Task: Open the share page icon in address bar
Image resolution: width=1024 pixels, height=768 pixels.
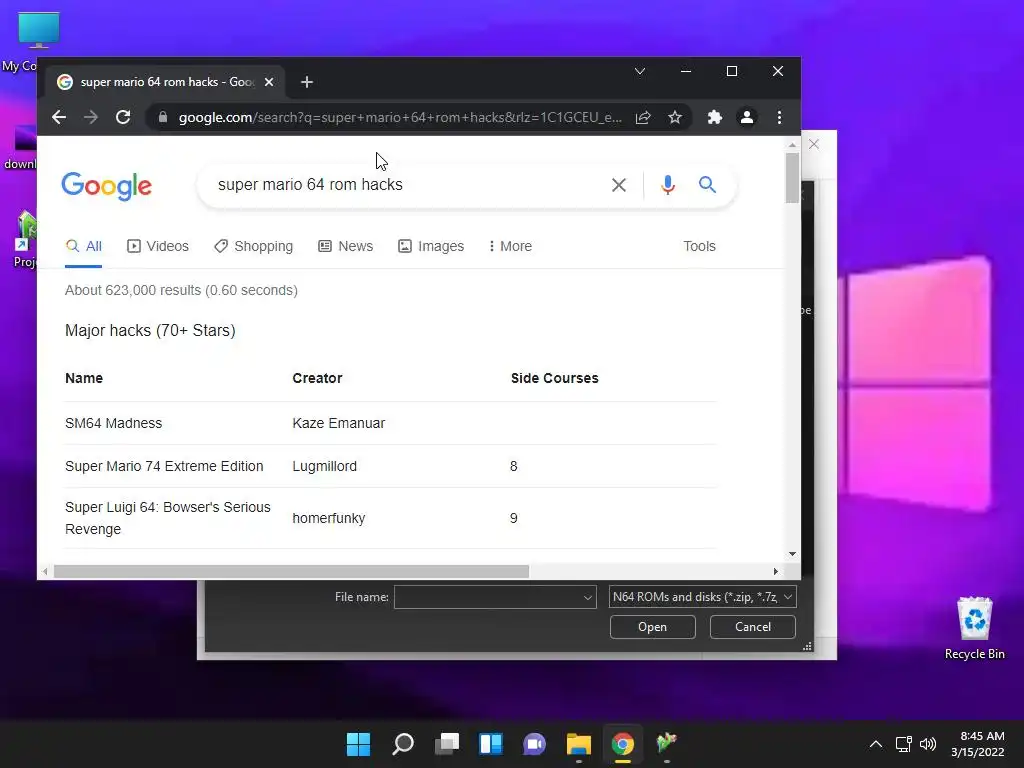Action: tap(643, 118)
